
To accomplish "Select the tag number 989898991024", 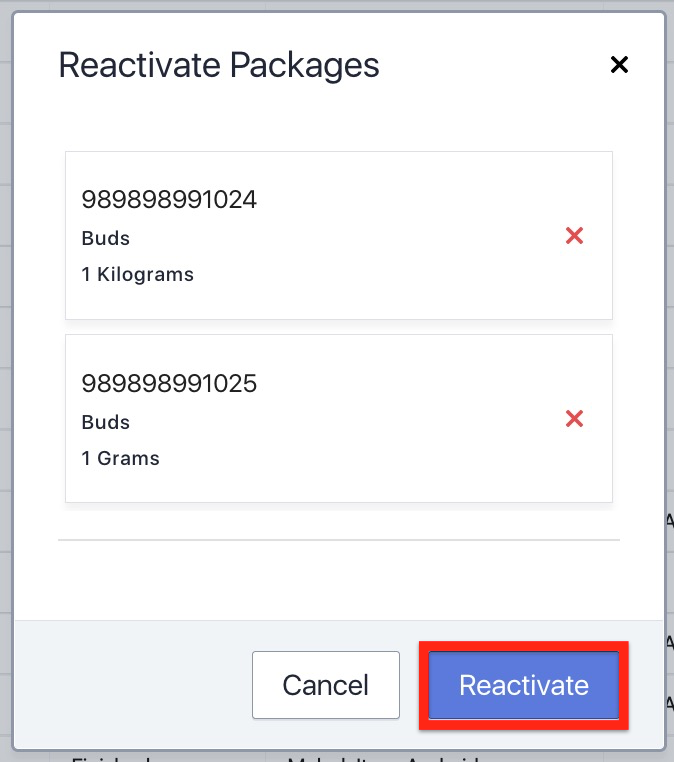I will point(169,200).
